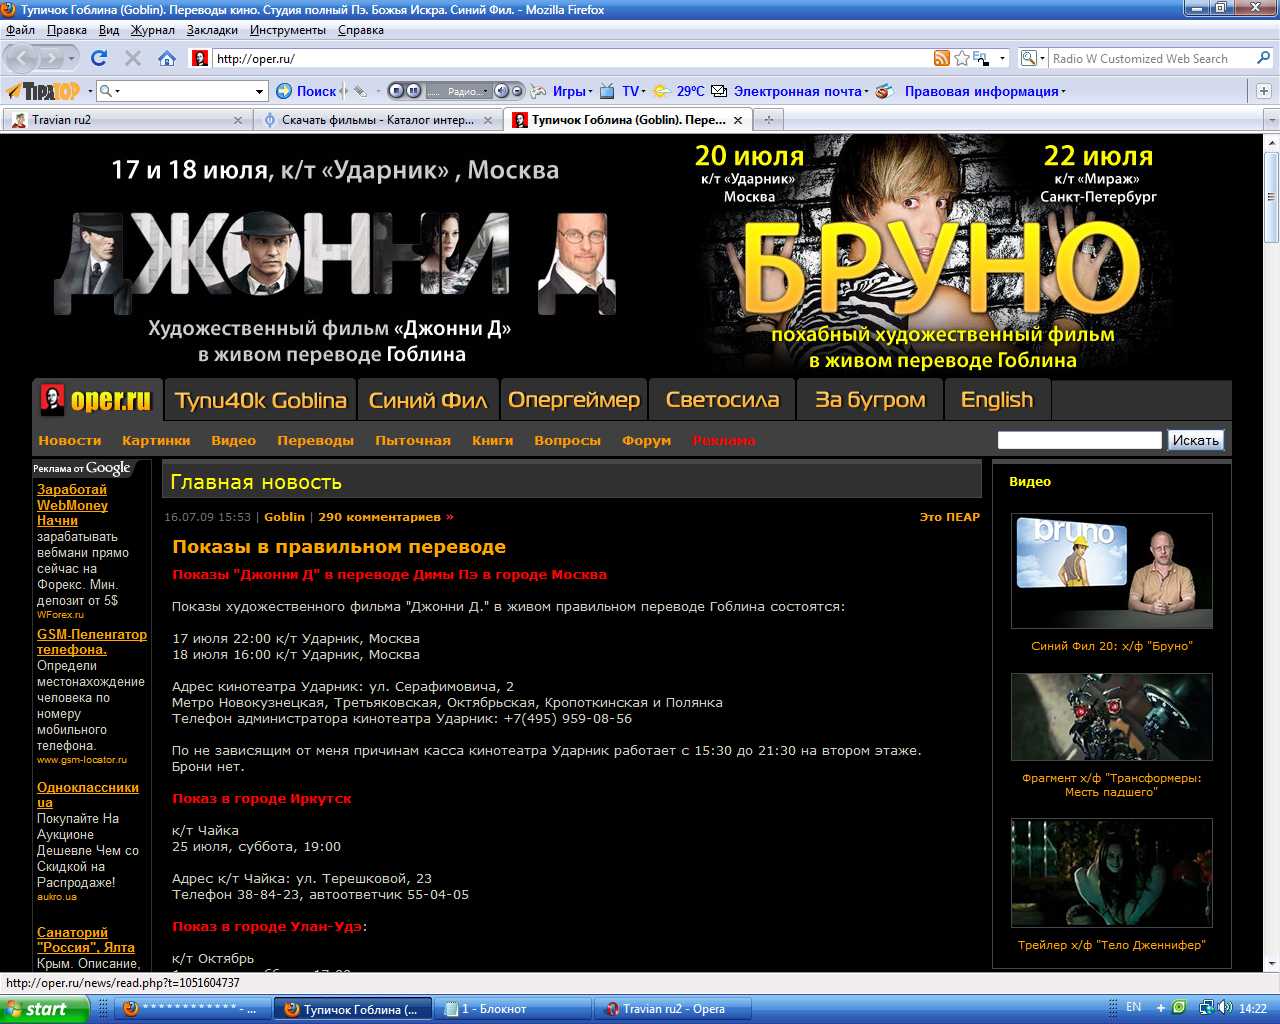The image size is (1280, 1024).
Task: Pause the radio in the toolbar player
Action: pyautogui.click(x=413, y=91)
